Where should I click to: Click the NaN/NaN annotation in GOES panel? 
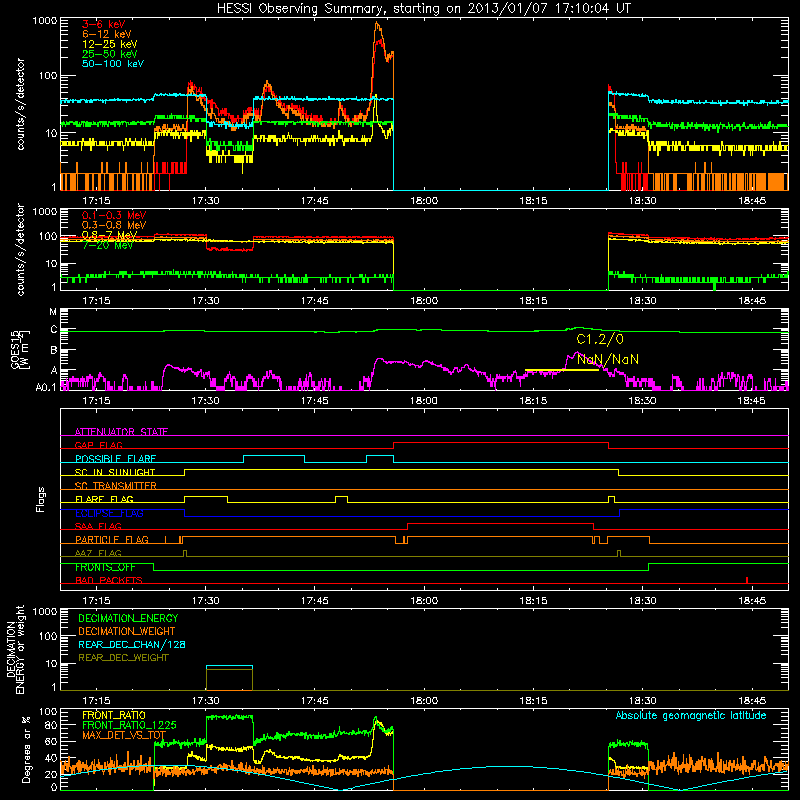pos(608,359)
